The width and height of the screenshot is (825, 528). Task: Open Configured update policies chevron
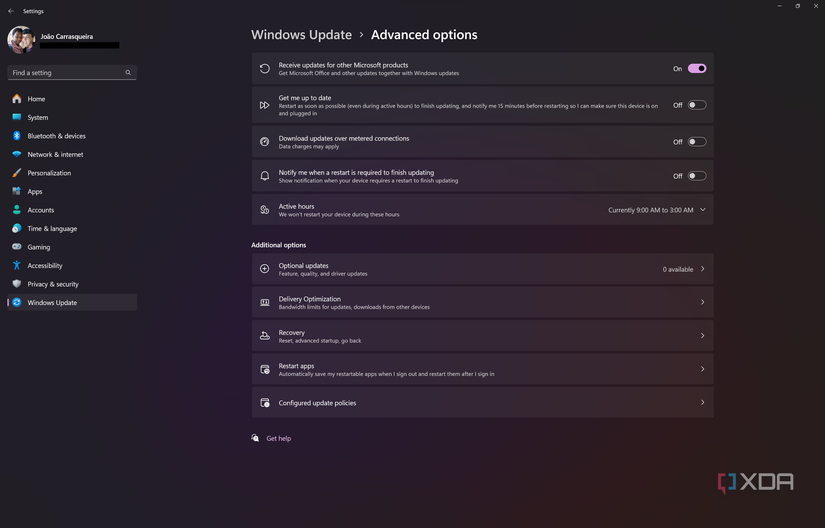pyautogui.click(x=702, y=402)
